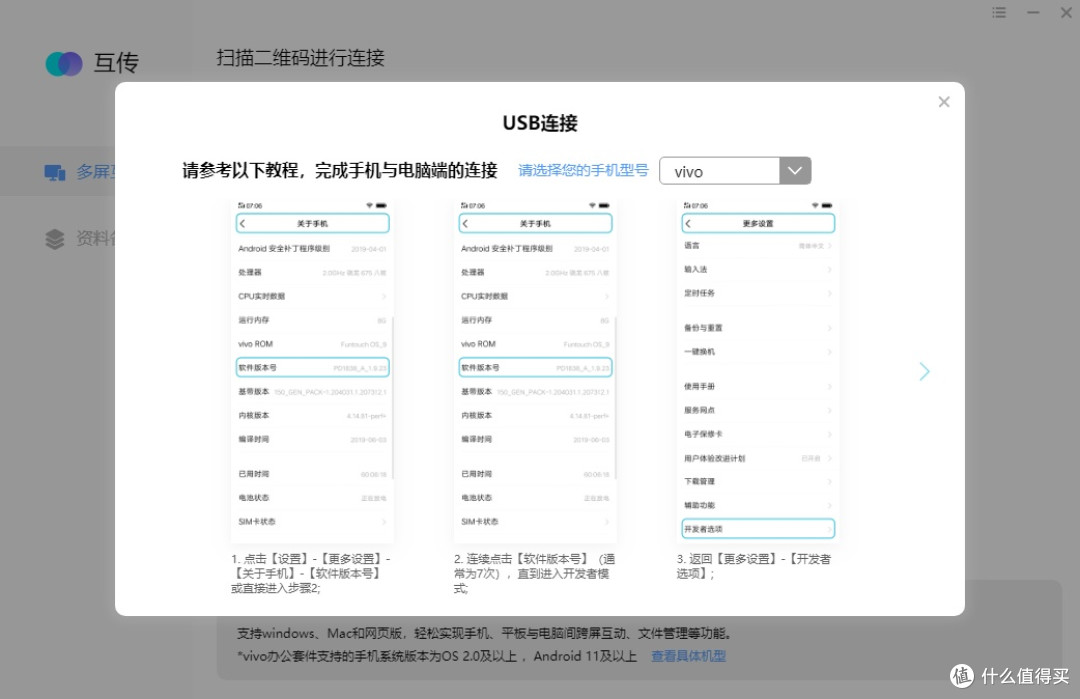
Task: Click step 1 instruction text 点击【设置】
Action: pos(311,574)
